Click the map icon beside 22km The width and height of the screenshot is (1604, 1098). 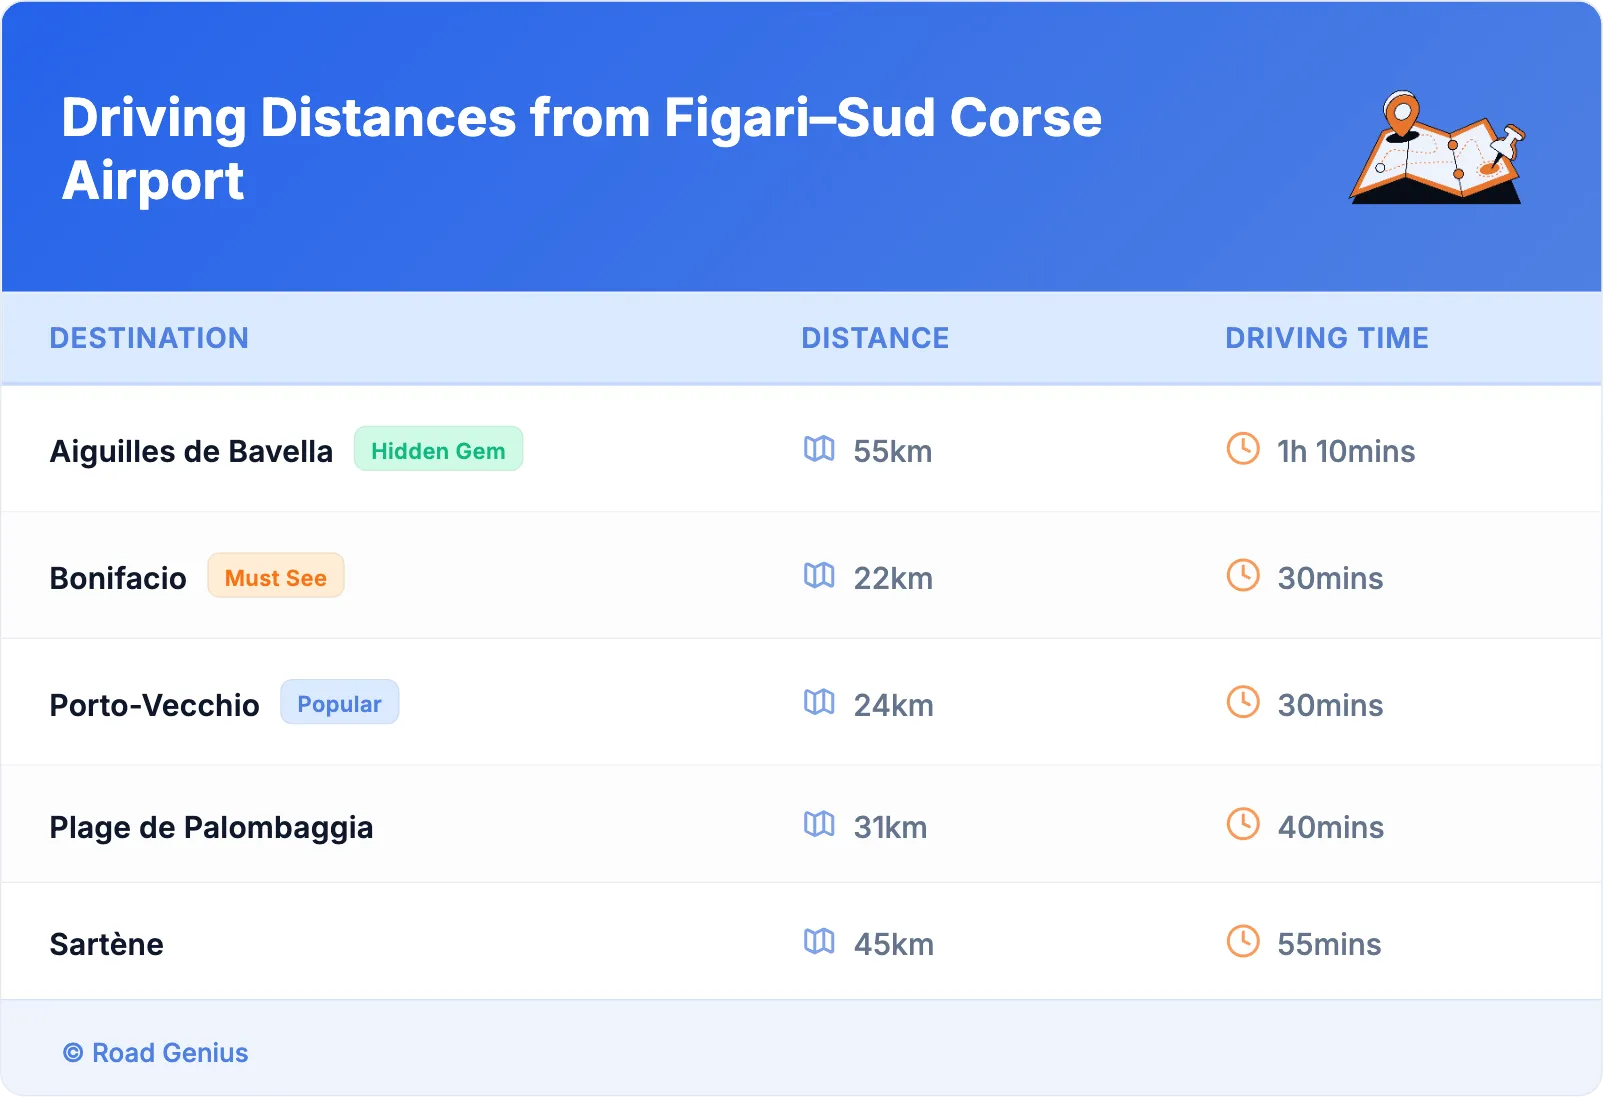click(x=819, y=576)
